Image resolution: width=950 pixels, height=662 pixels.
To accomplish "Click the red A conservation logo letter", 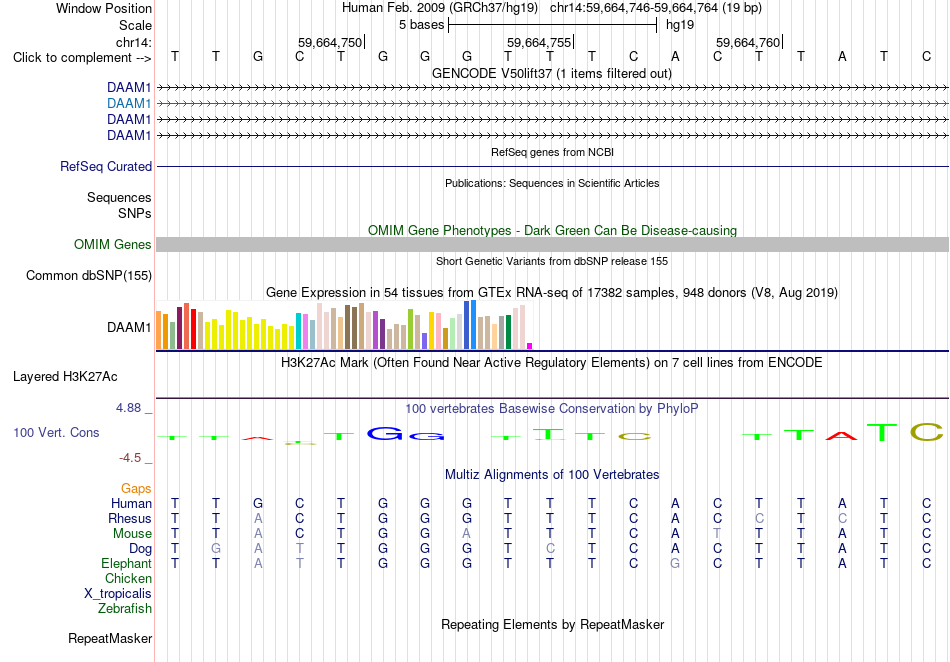I will coord(842,435).
